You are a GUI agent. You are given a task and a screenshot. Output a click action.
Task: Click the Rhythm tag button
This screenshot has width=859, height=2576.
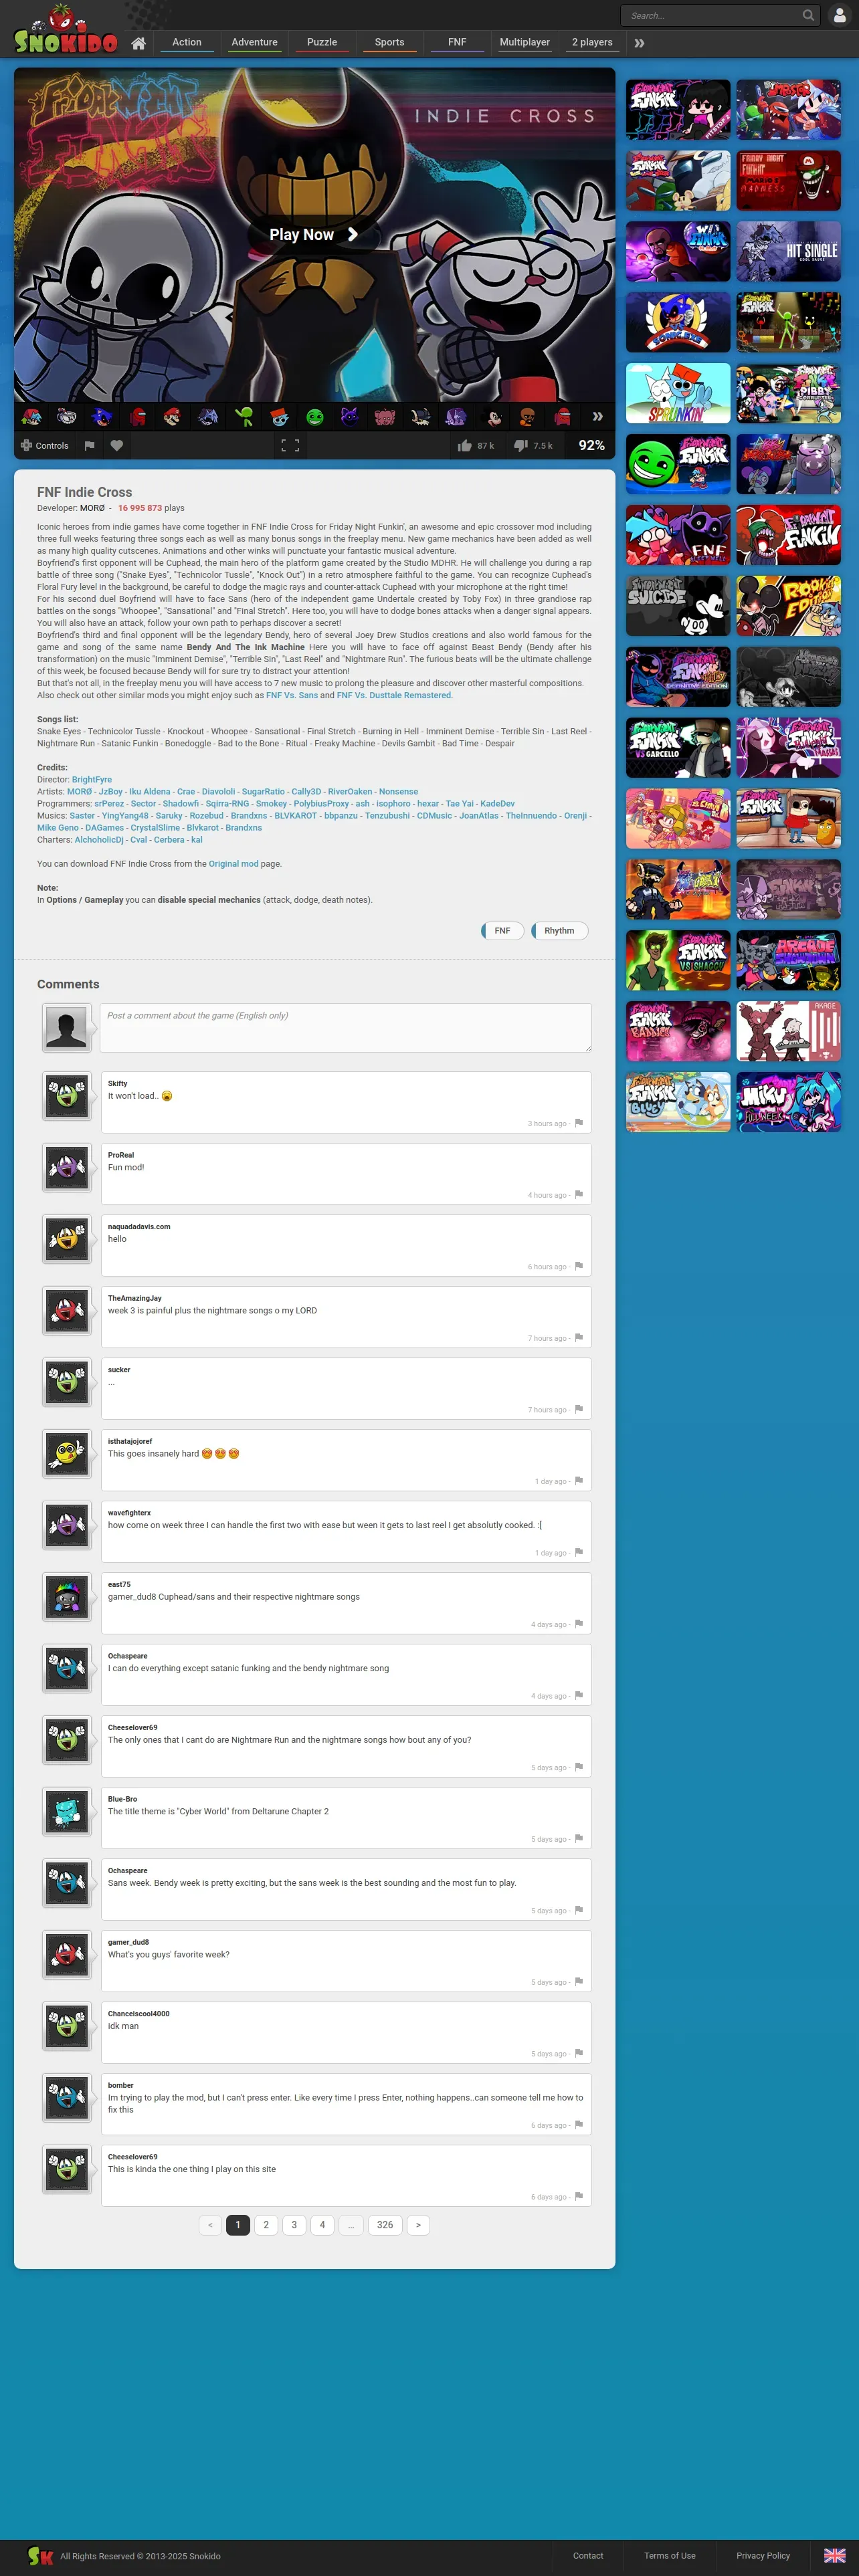(559, 931)
